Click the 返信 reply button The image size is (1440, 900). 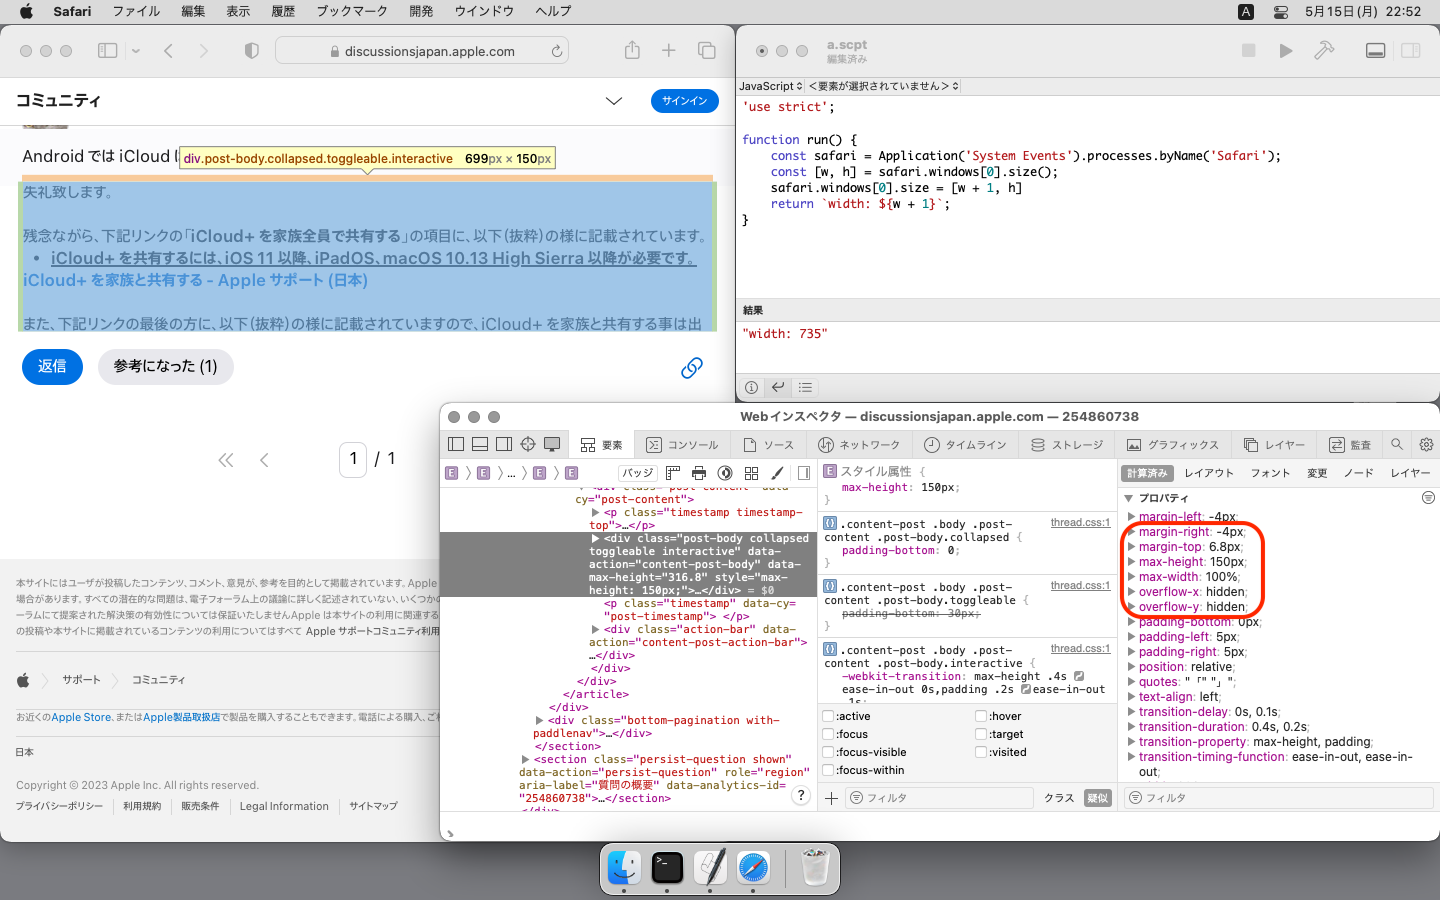(52, 367)
